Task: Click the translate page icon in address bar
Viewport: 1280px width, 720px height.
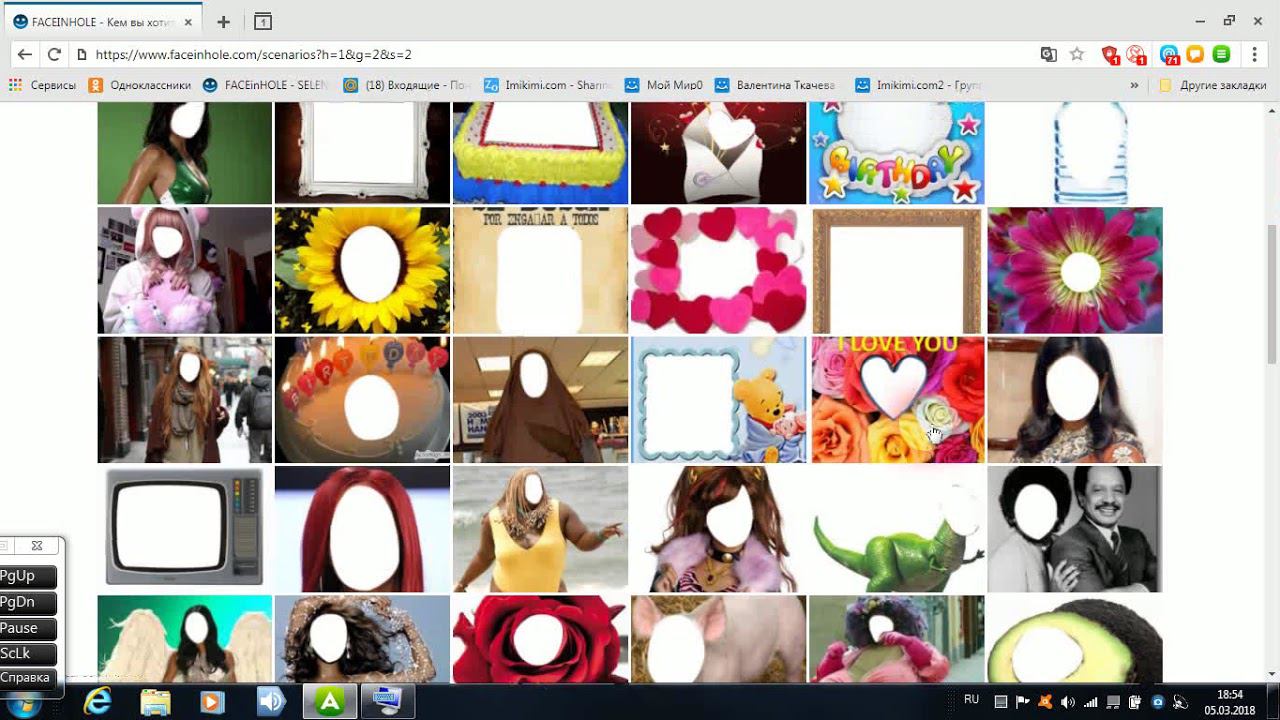Action: [1048, 55]
